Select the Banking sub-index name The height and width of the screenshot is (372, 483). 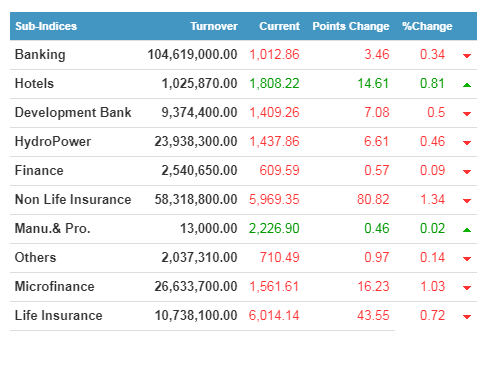40,55
